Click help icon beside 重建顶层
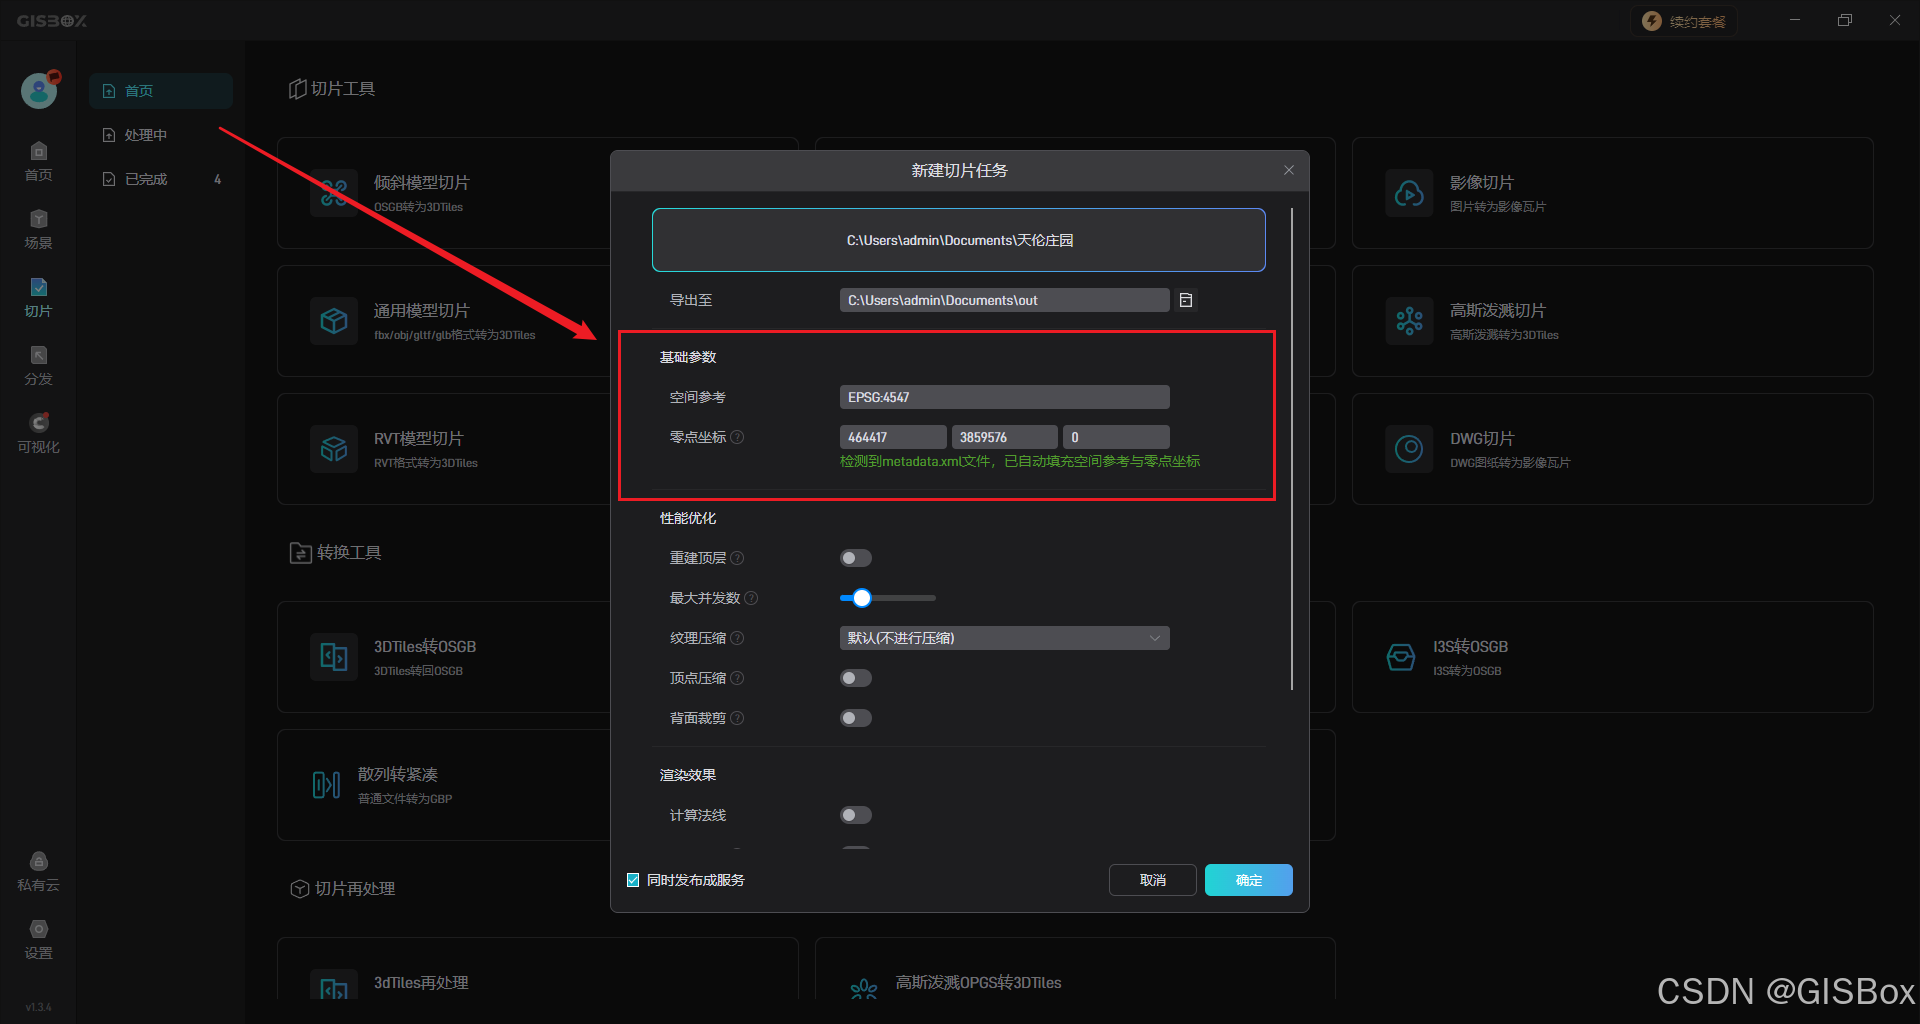 click(x=737, y=558)
